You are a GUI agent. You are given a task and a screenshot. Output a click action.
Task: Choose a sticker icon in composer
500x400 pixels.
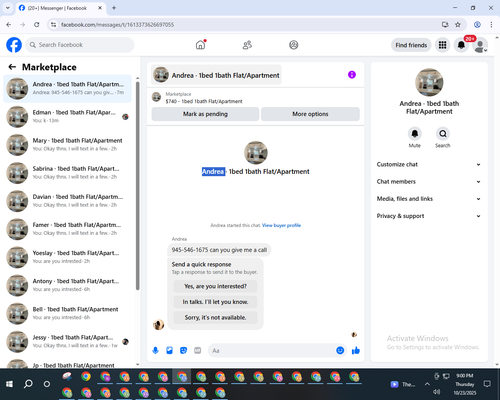pos(183,350)
